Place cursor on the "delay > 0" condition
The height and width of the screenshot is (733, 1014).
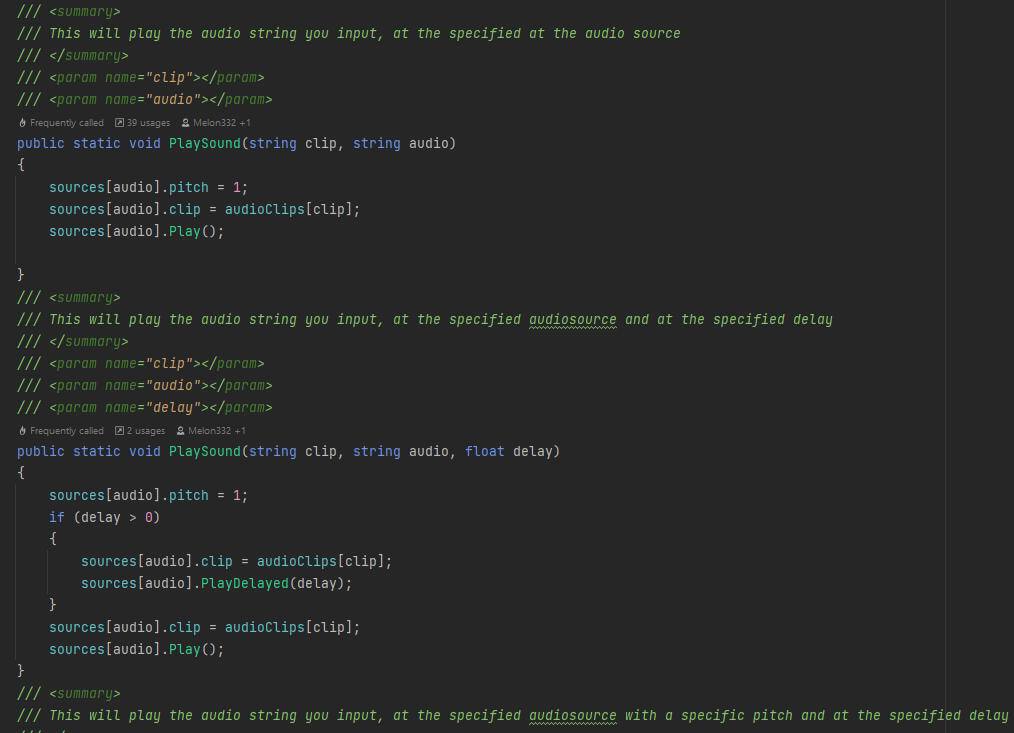pyautogui.click(x=116, y=517)
